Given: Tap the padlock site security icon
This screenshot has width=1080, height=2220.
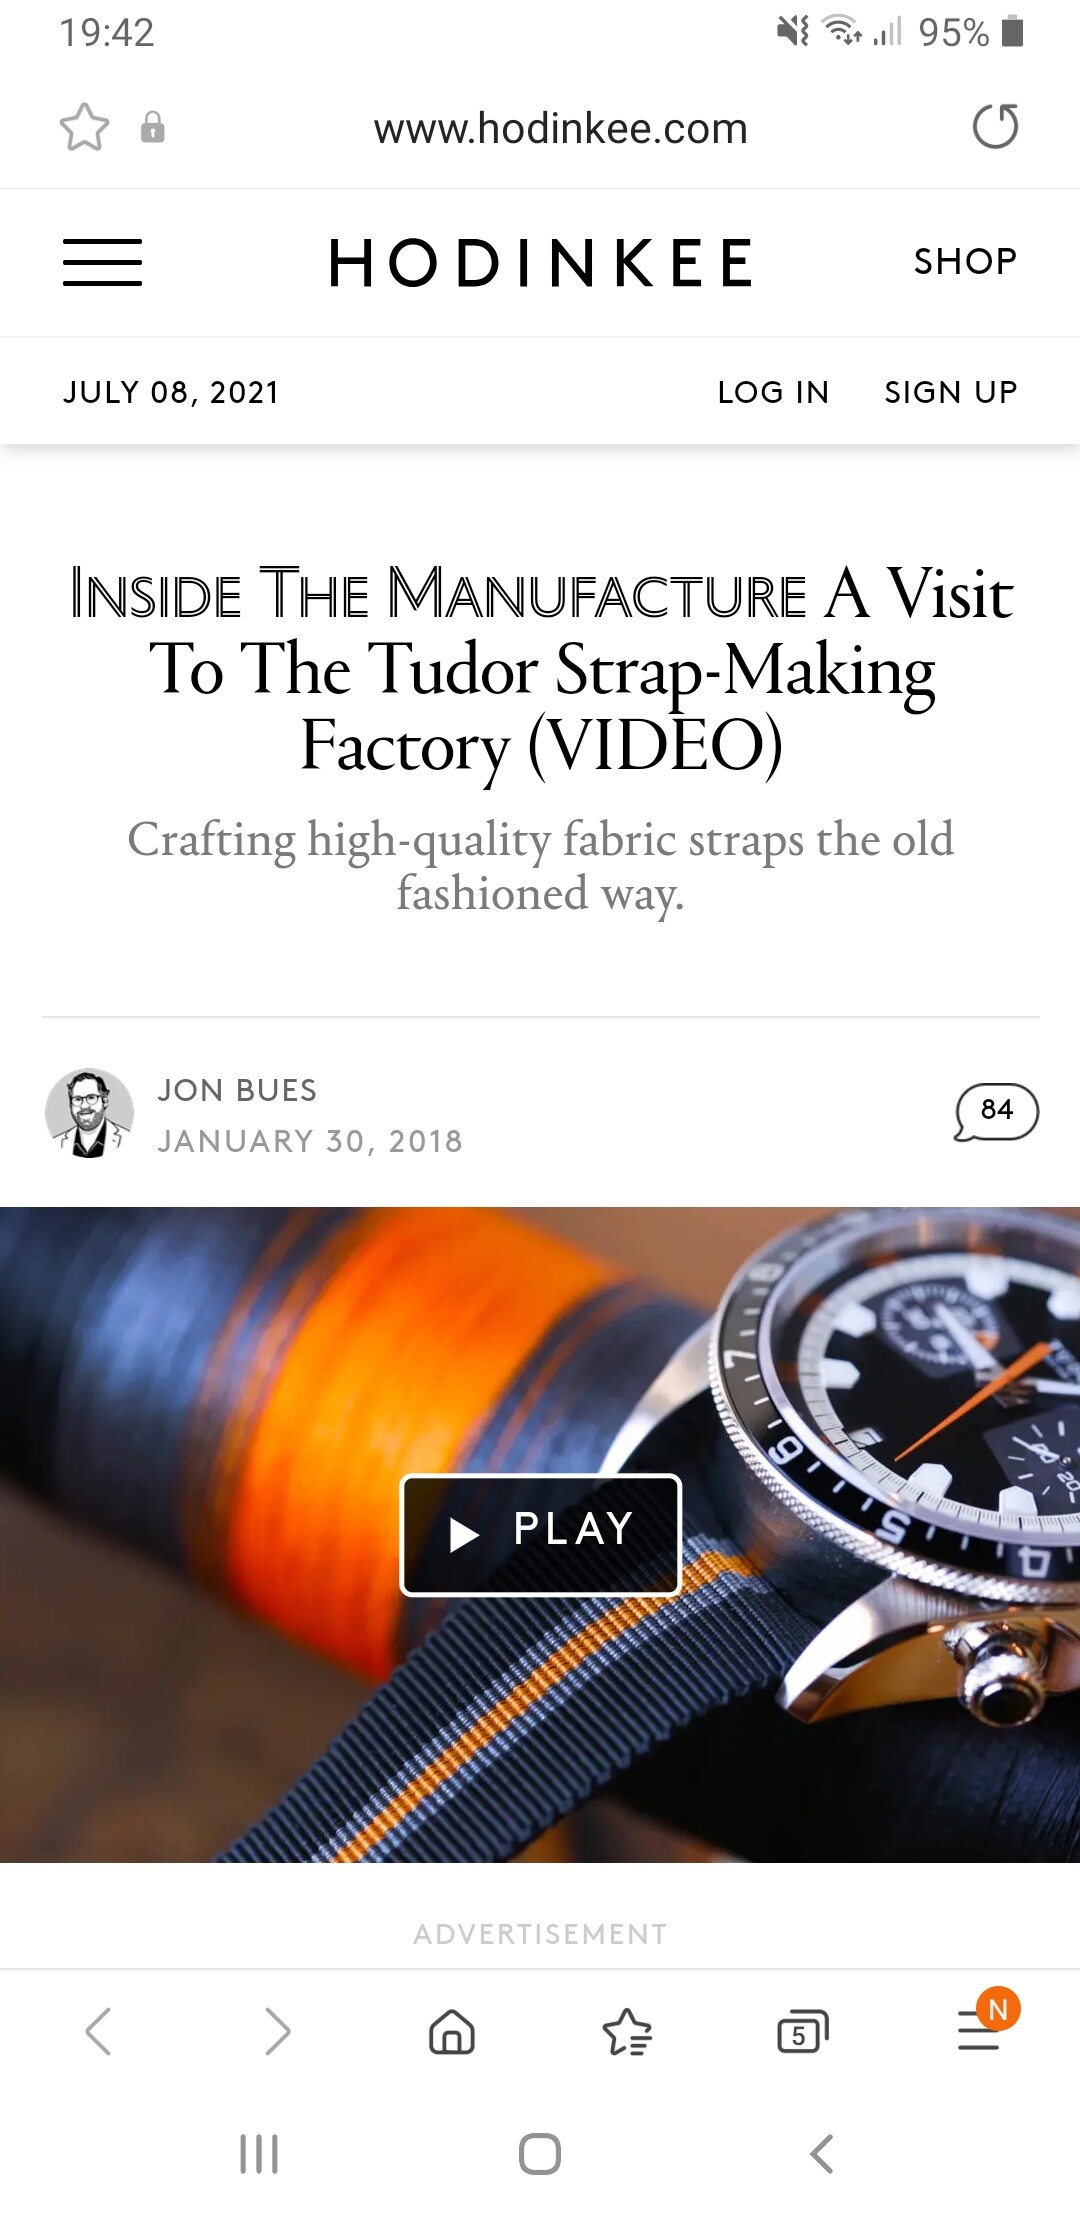Looking at the screenshot, I should (x=152, y=128).
